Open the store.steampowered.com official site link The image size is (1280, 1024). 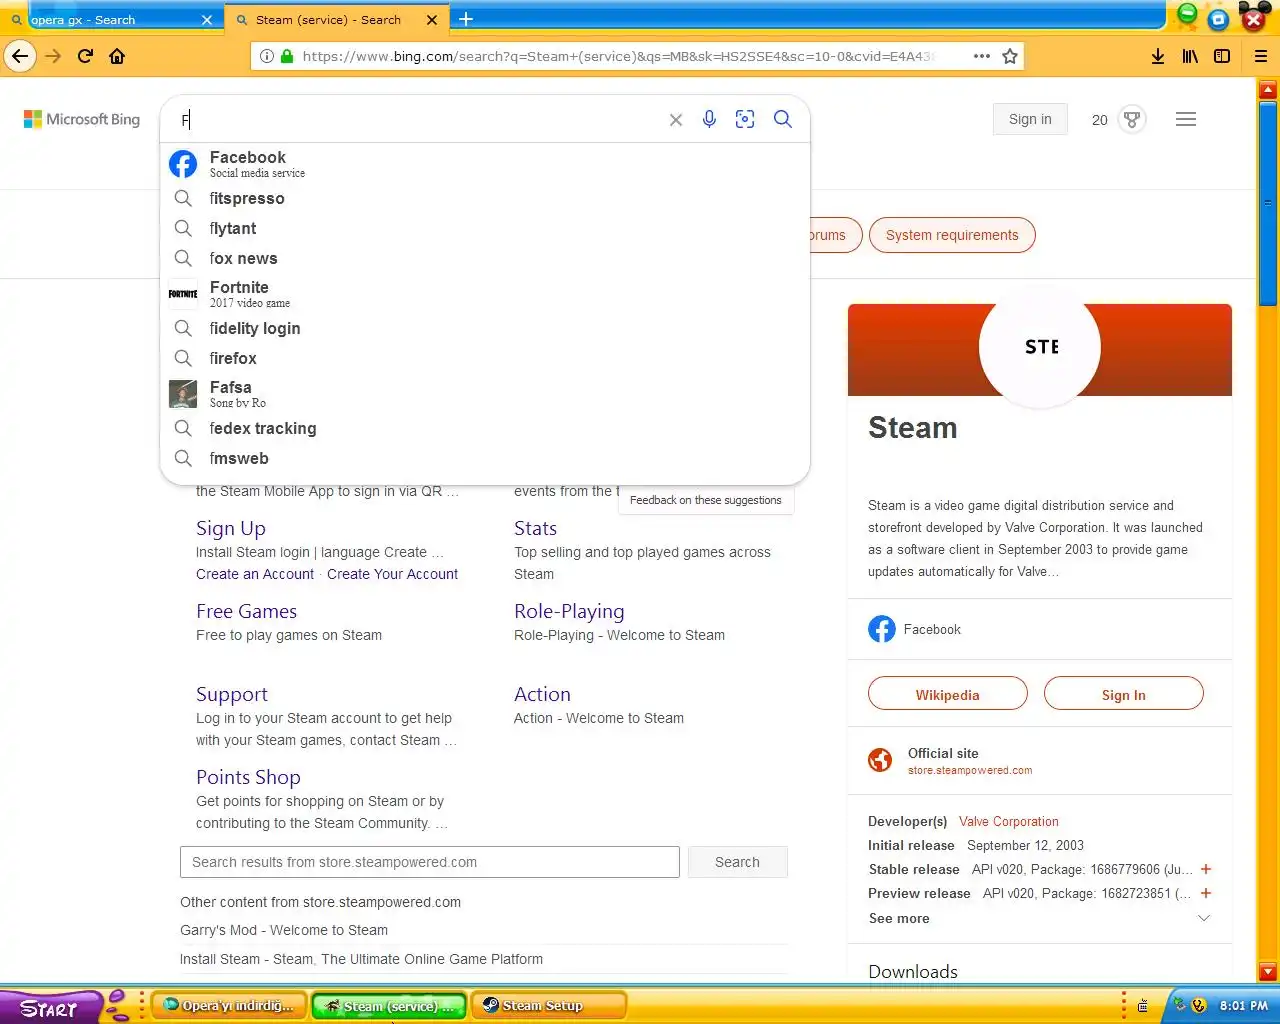pyautogui.click(x=970, y=771)
